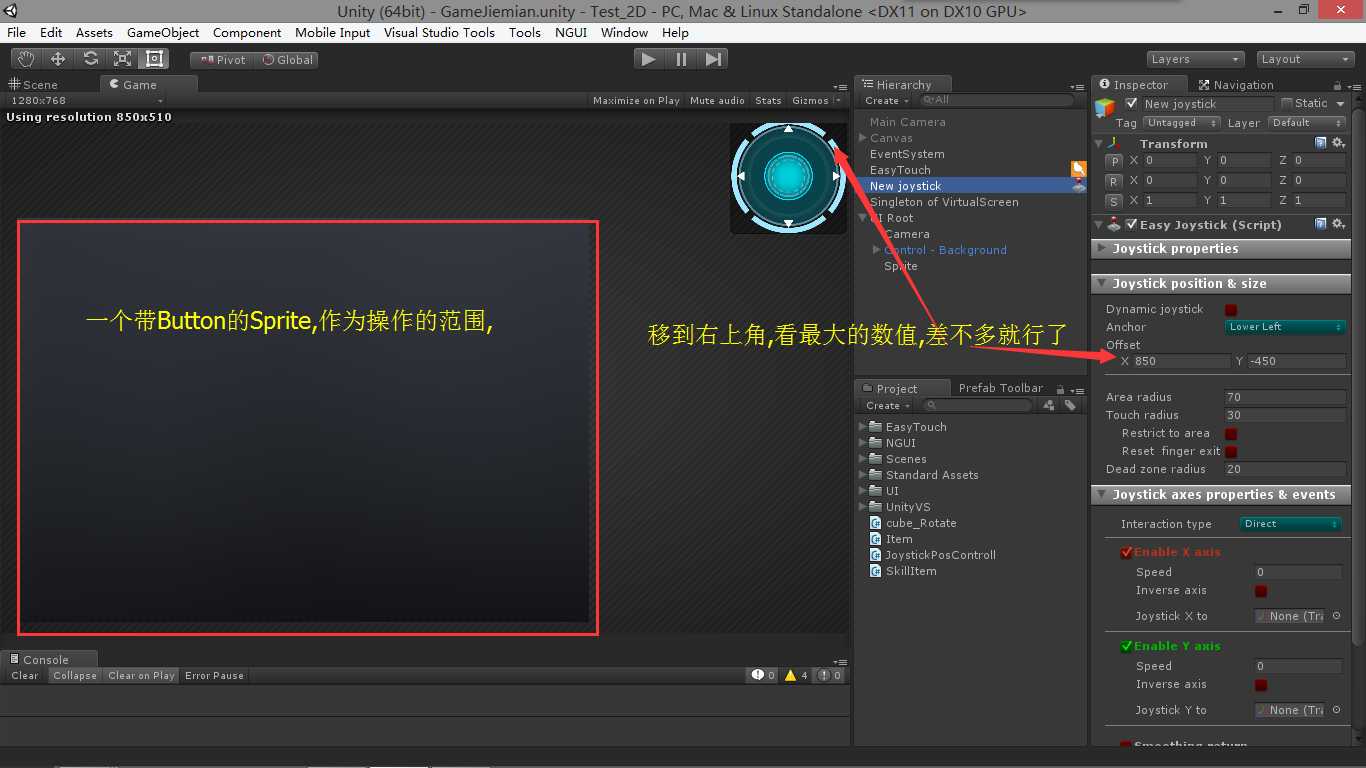Click the Console Clear button
This screenshot has width=1366, height=768.
tap(25, 675)
